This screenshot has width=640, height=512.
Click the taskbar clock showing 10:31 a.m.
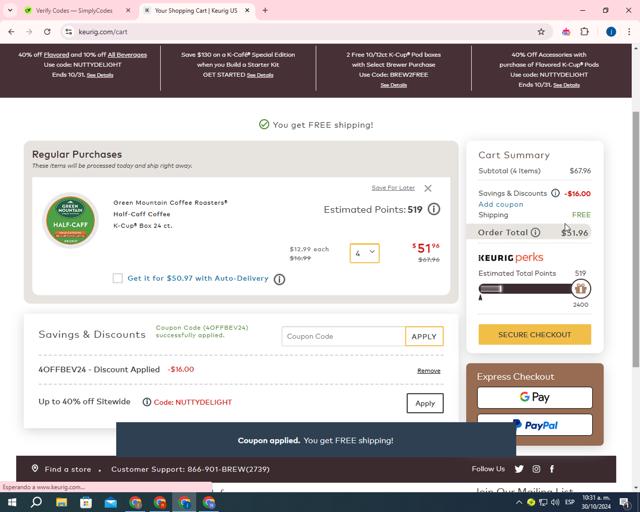(x=596, y=502)
